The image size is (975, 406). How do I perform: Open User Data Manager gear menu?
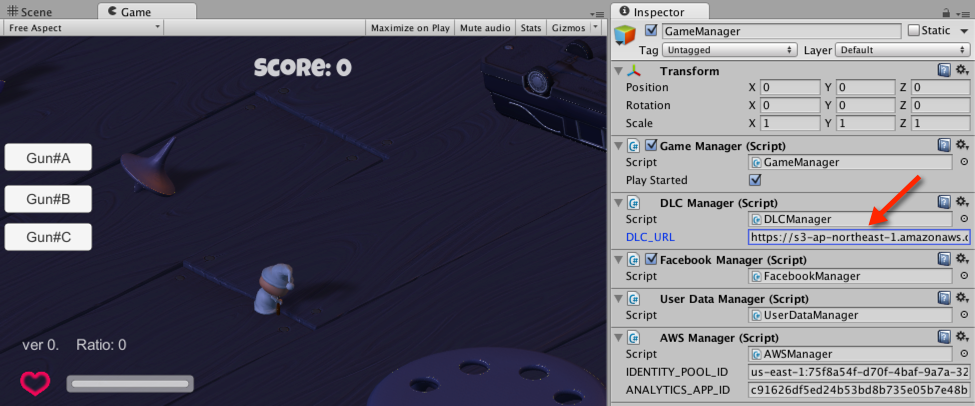tap(962, 298)
